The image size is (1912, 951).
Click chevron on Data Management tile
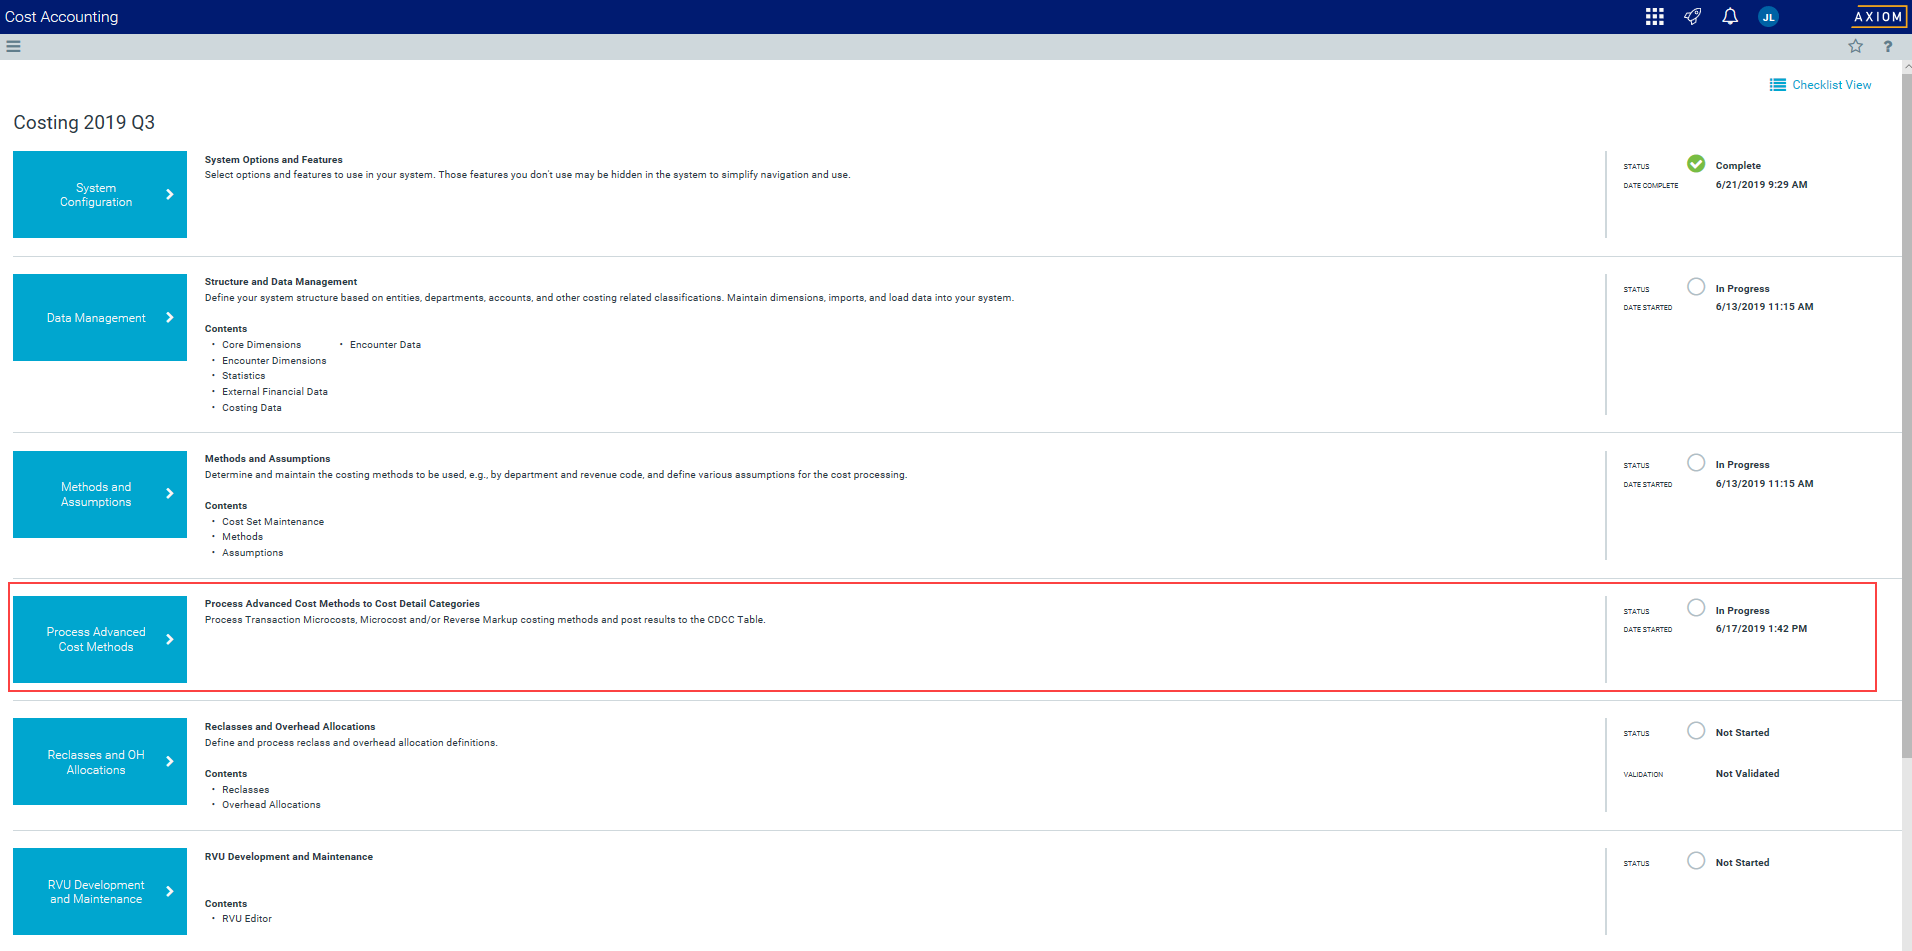coord(170,317)
